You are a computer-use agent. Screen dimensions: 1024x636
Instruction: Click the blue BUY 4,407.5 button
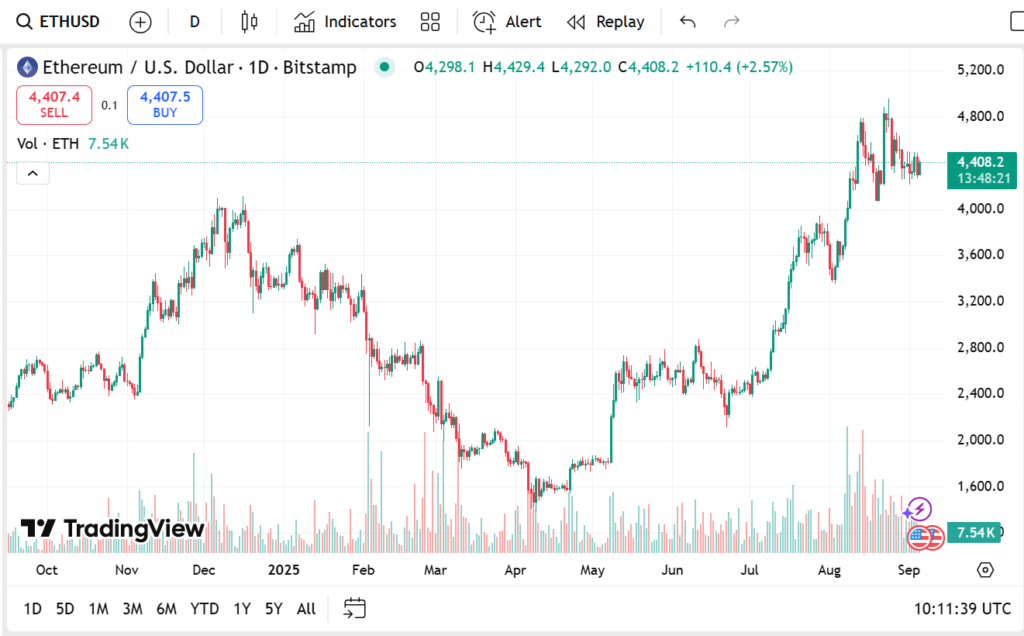click(x=165, y=104)
